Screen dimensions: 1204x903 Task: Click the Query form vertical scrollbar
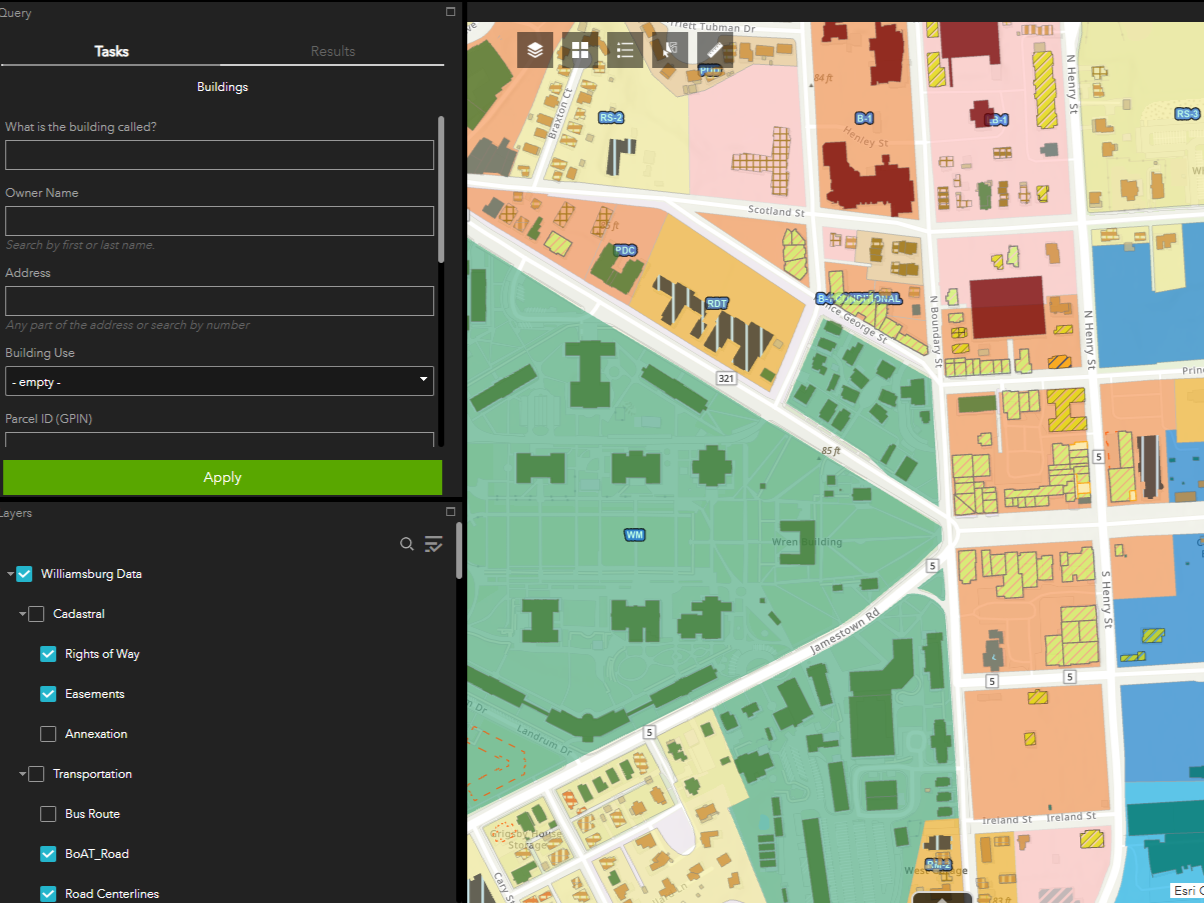pos(440,188)
